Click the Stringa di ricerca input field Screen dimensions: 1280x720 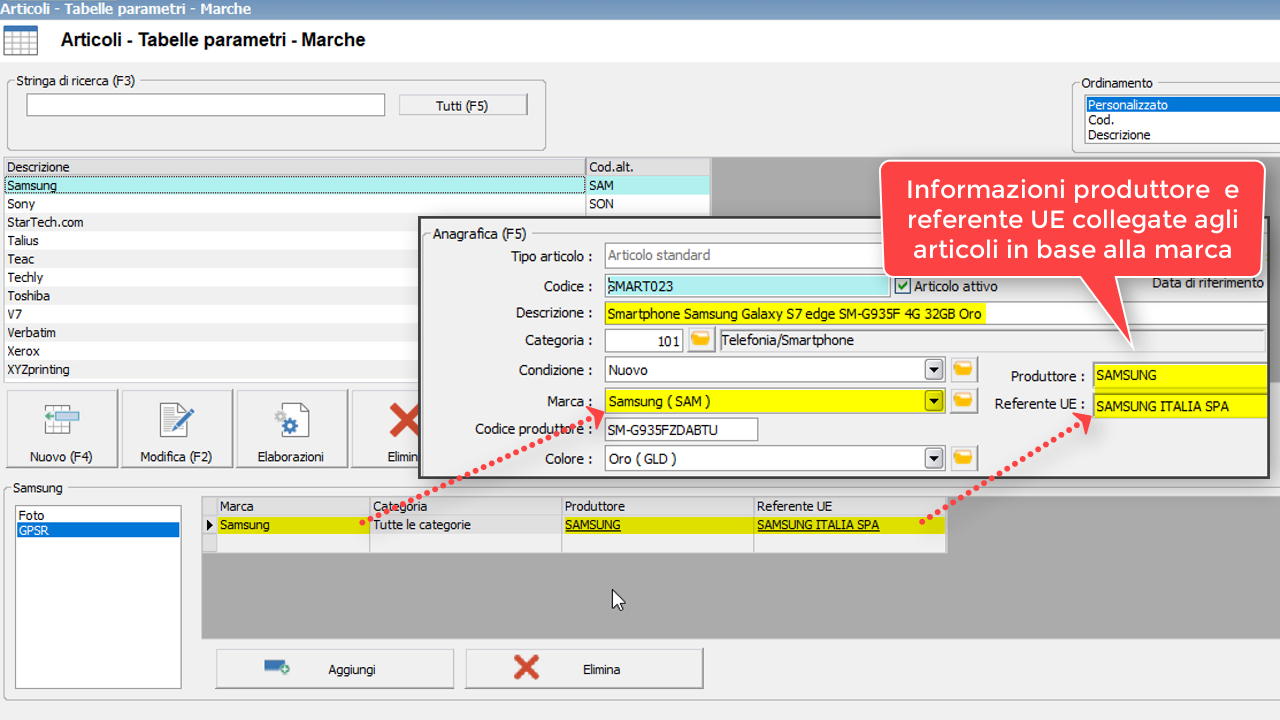[205, 105]
